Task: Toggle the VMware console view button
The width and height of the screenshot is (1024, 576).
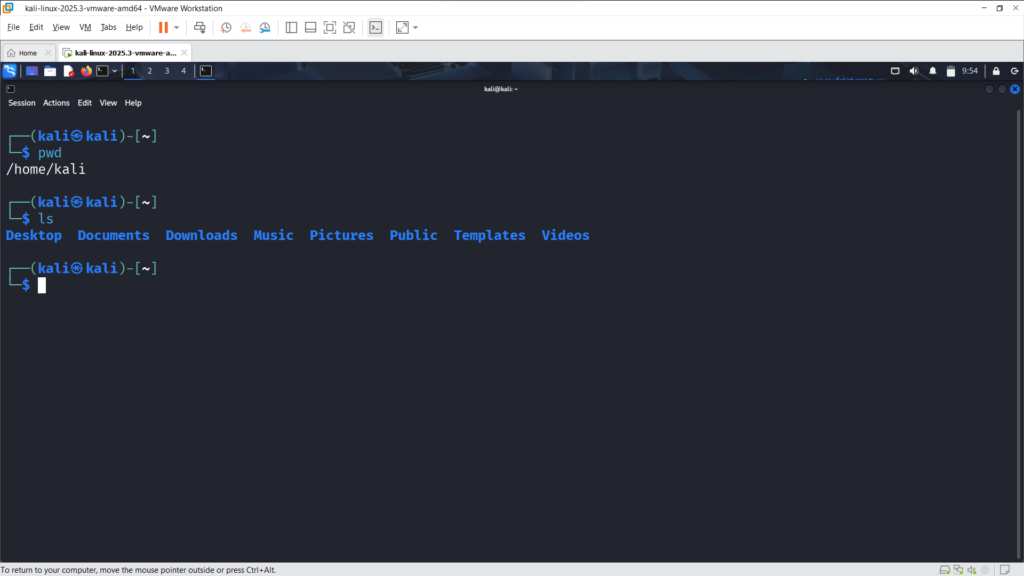Action: pyautogui.click(x=375, y=27)
